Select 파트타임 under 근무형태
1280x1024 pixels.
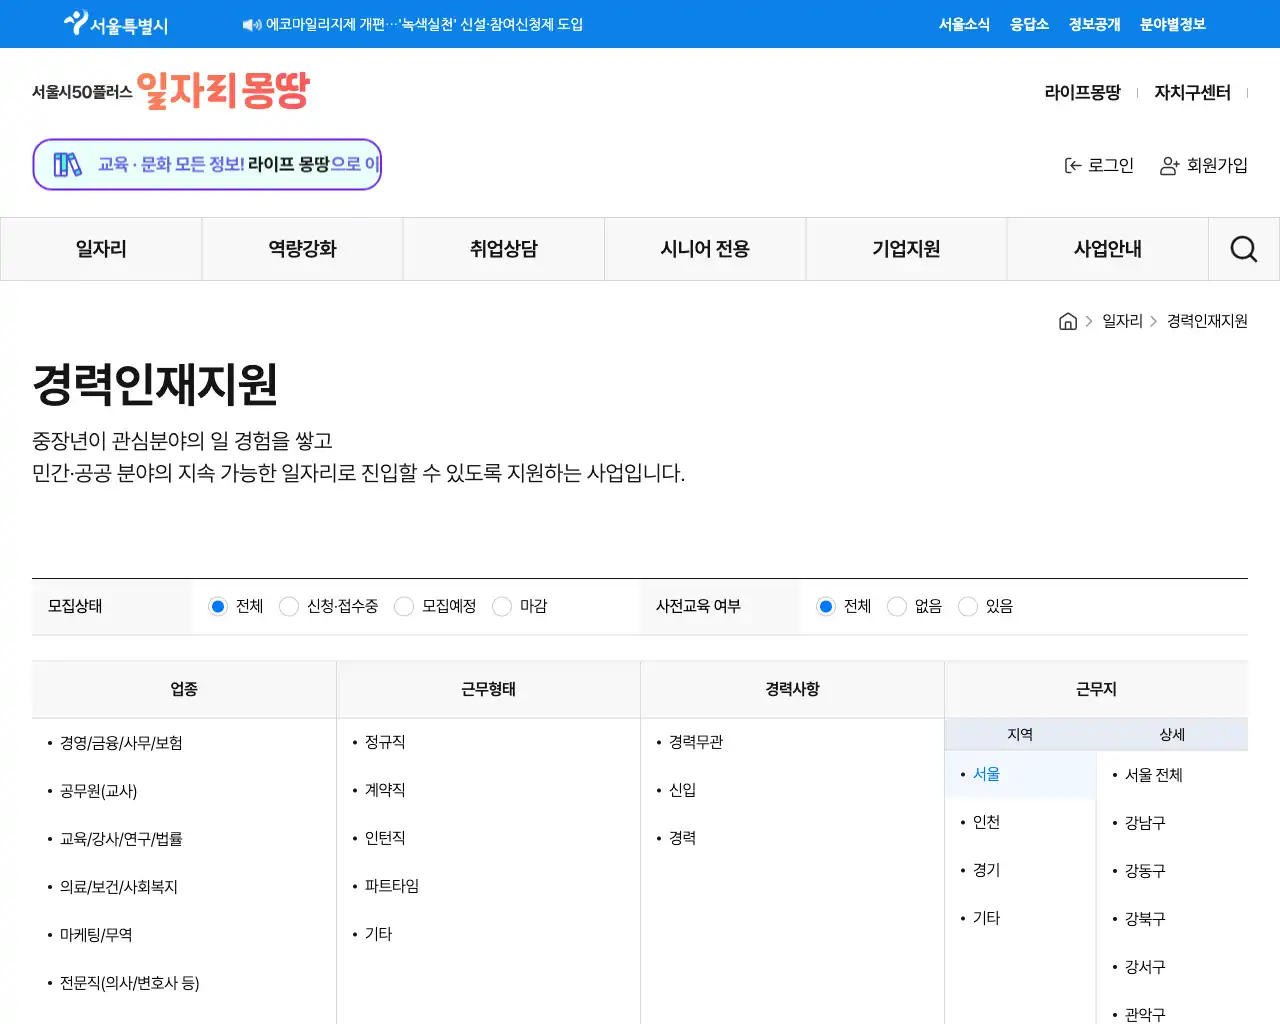[x=390, y=885]
